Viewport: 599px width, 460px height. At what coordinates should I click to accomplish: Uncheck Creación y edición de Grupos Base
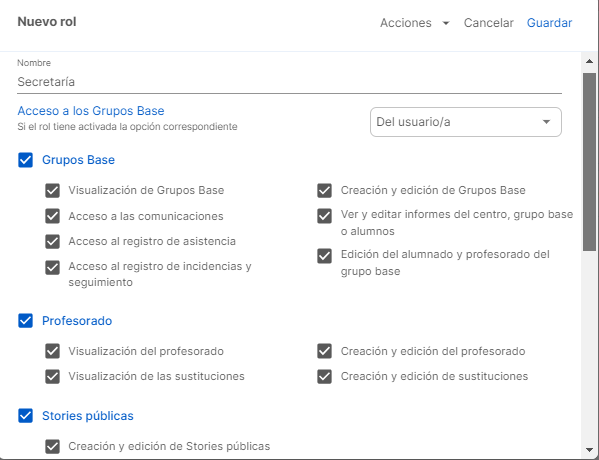click(x=324, y=191)
